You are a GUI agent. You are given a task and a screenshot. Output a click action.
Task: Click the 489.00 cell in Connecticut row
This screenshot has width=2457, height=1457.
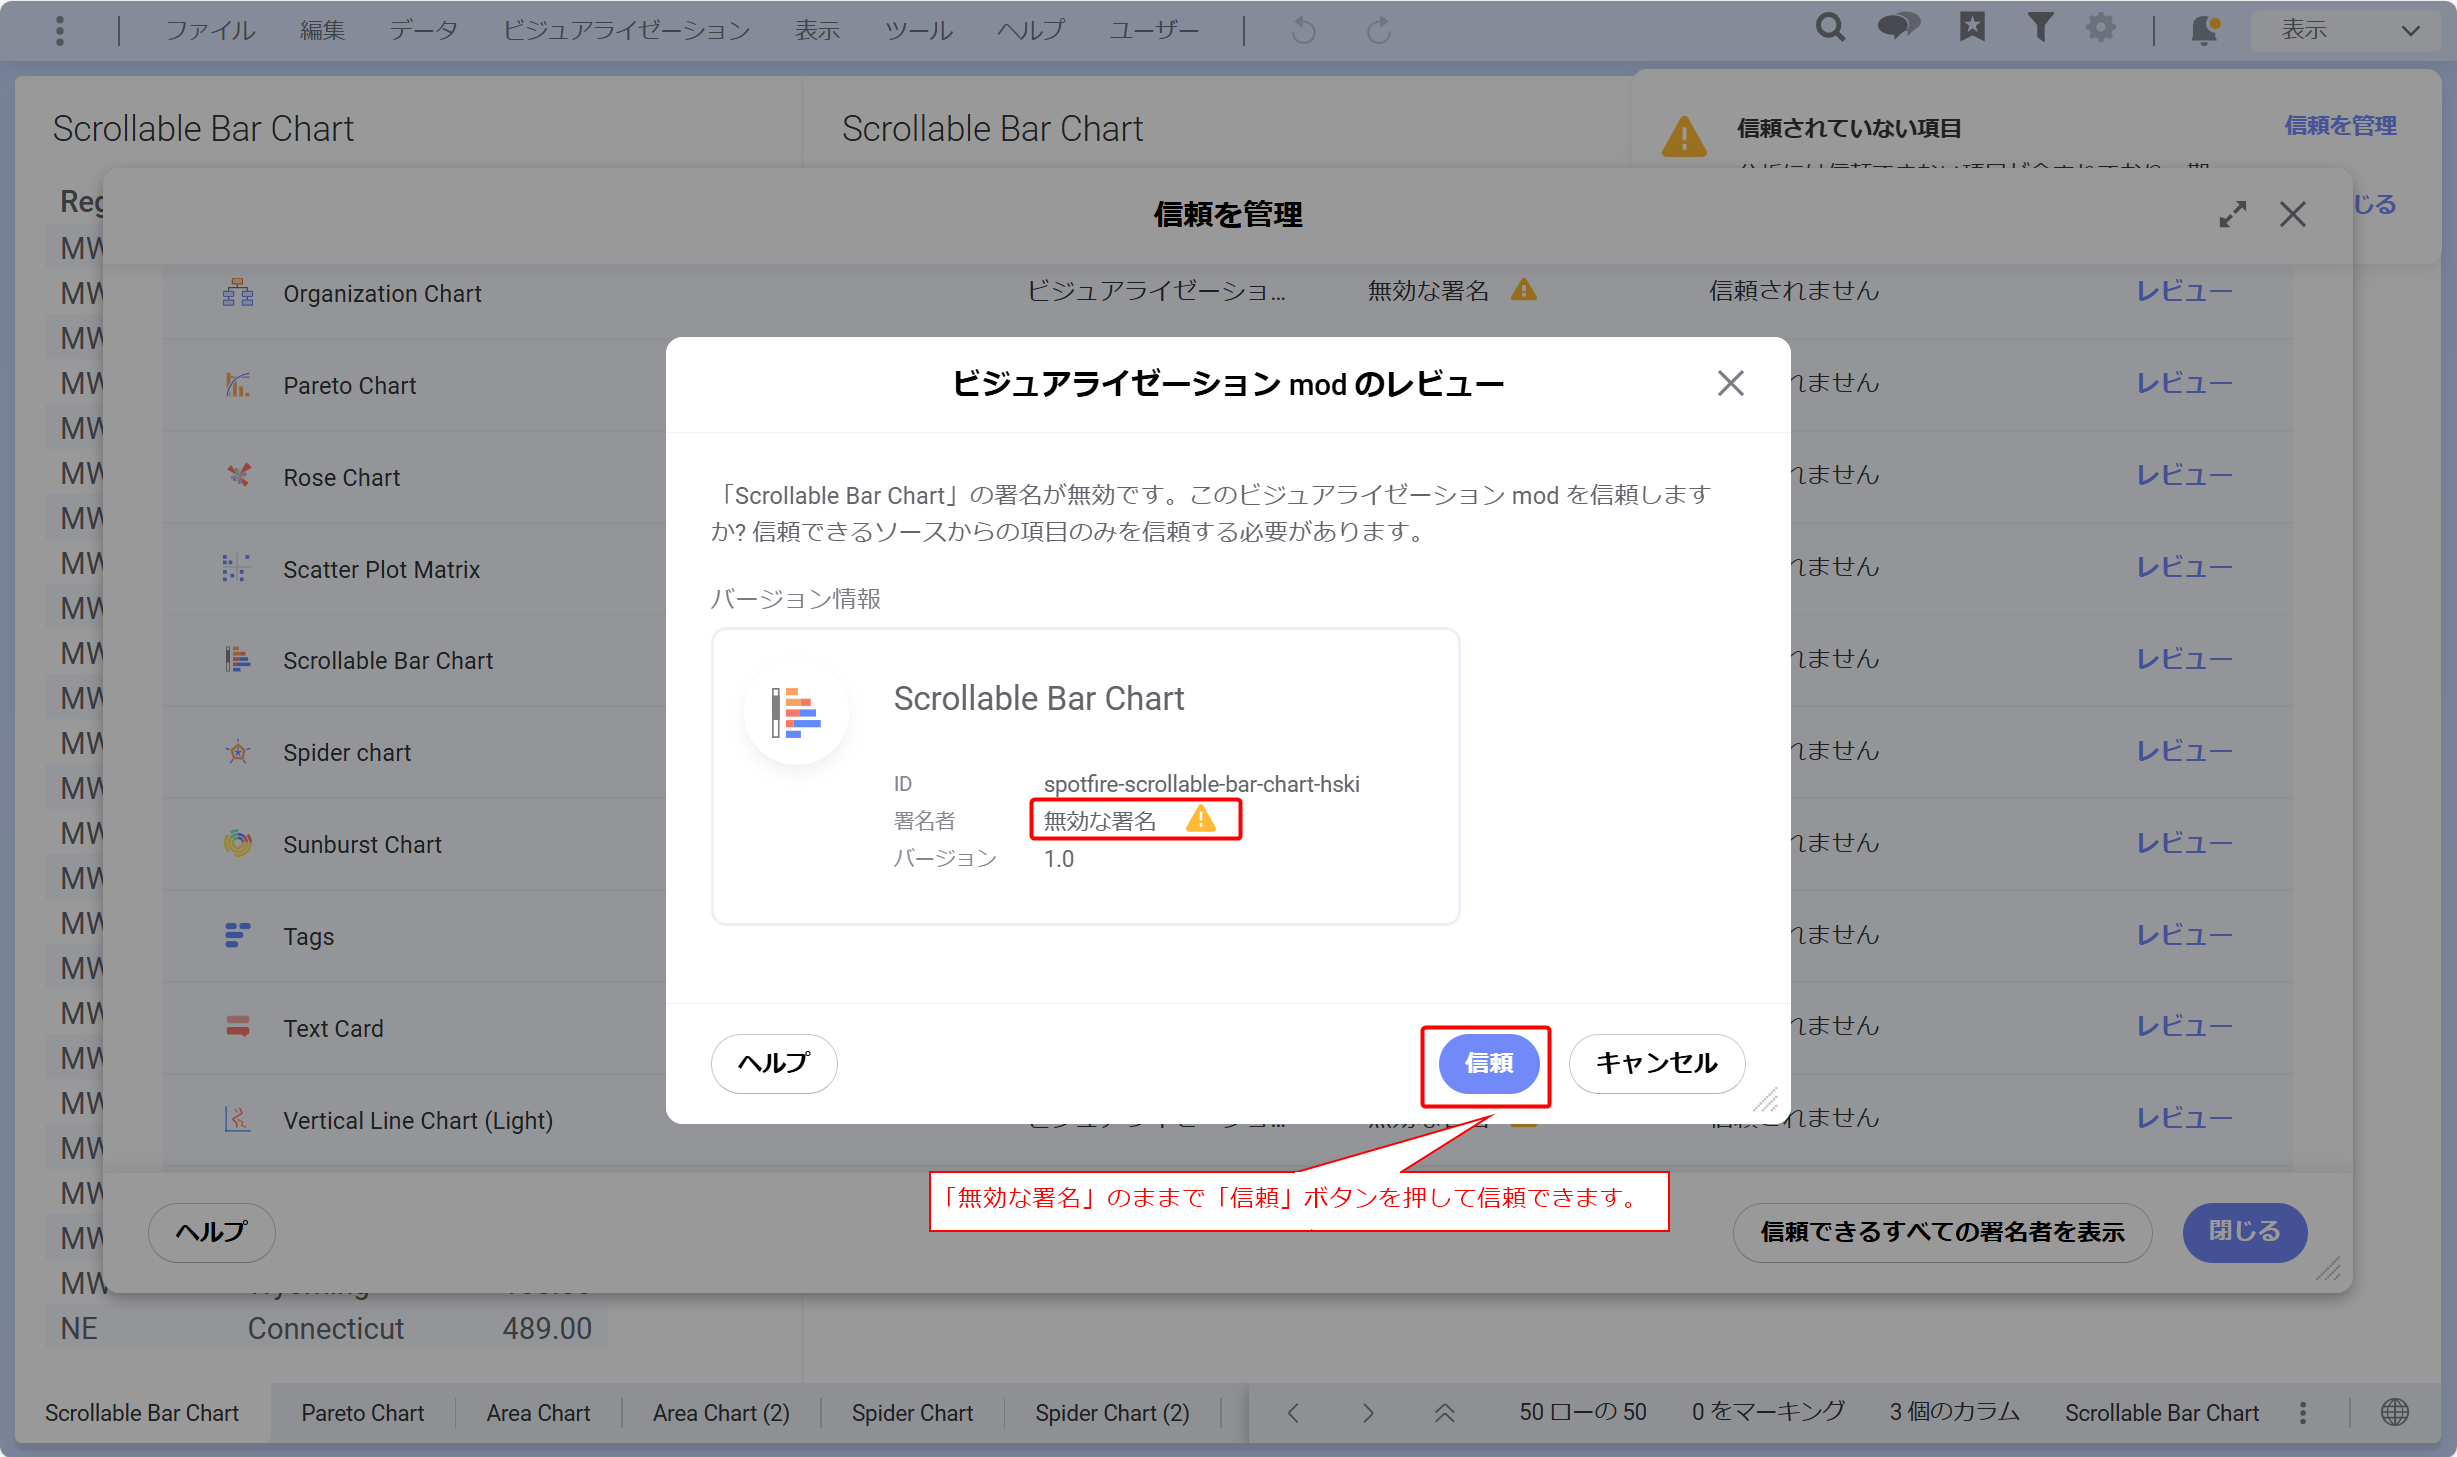click(546, 1328)
